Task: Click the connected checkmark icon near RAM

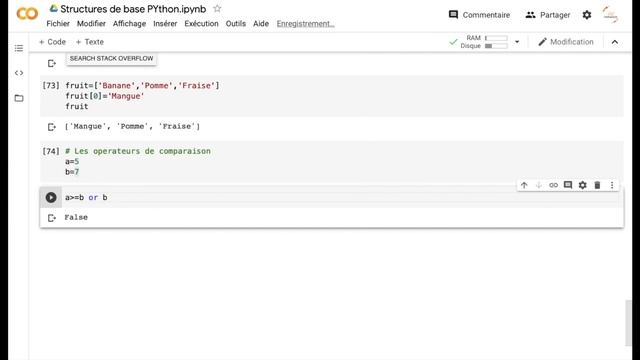Action: tap(453, 42)
